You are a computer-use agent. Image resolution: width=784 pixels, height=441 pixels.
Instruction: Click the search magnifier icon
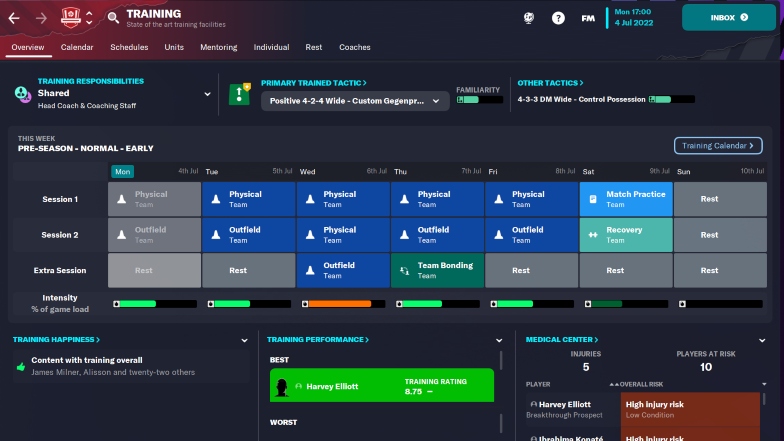click(x=113, y=17)
